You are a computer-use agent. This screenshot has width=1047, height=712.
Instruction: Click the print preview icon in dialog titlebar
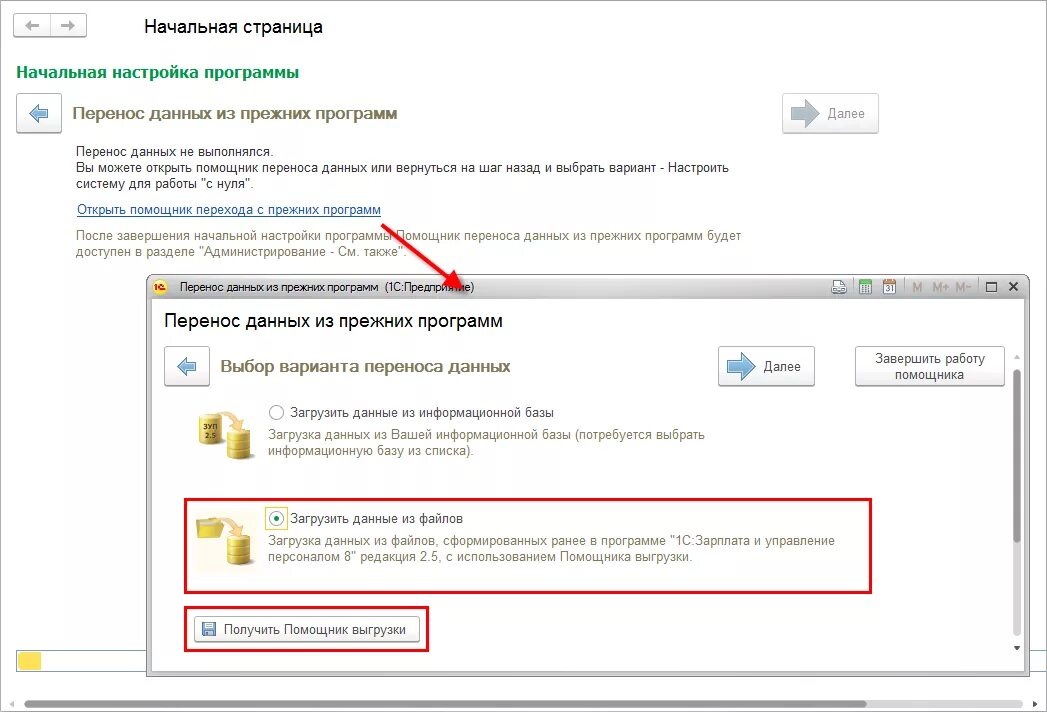coord(839,287)
